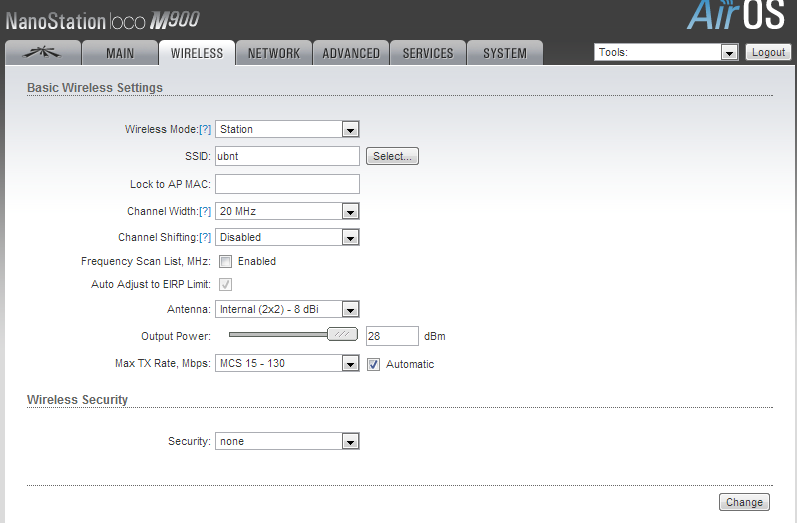The image size is (797, 523).
Task: Switch to the SYSTEM tab
Action: [505, 53]
